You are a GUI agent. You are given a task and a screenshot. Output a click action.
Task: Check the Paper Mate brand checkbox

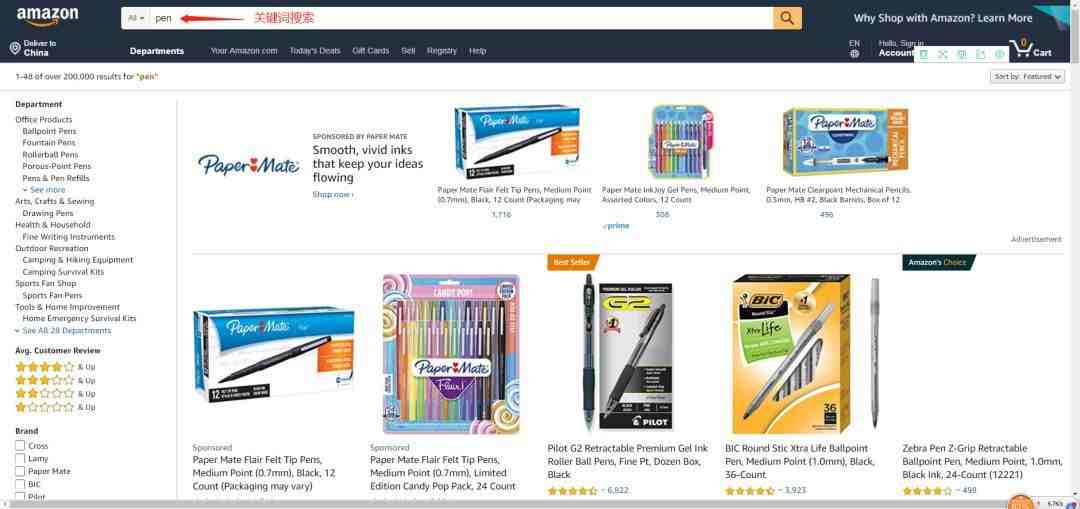[20, 471]
